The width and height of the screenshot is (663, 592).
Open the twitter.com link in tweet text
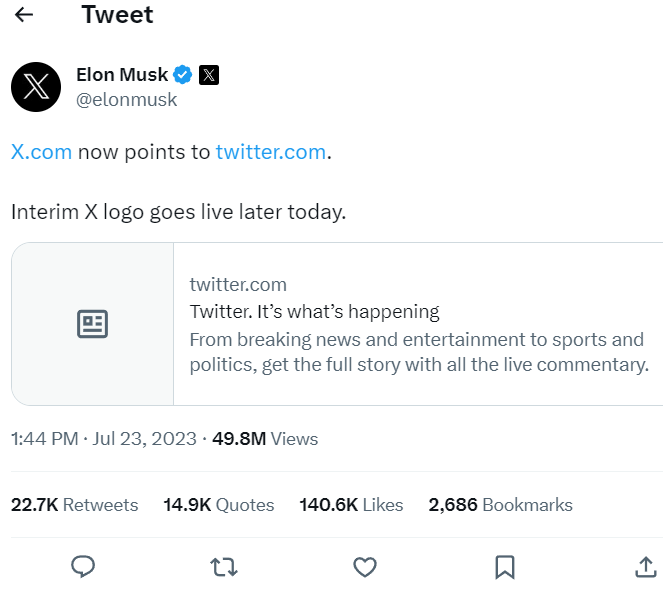(271, 152)
